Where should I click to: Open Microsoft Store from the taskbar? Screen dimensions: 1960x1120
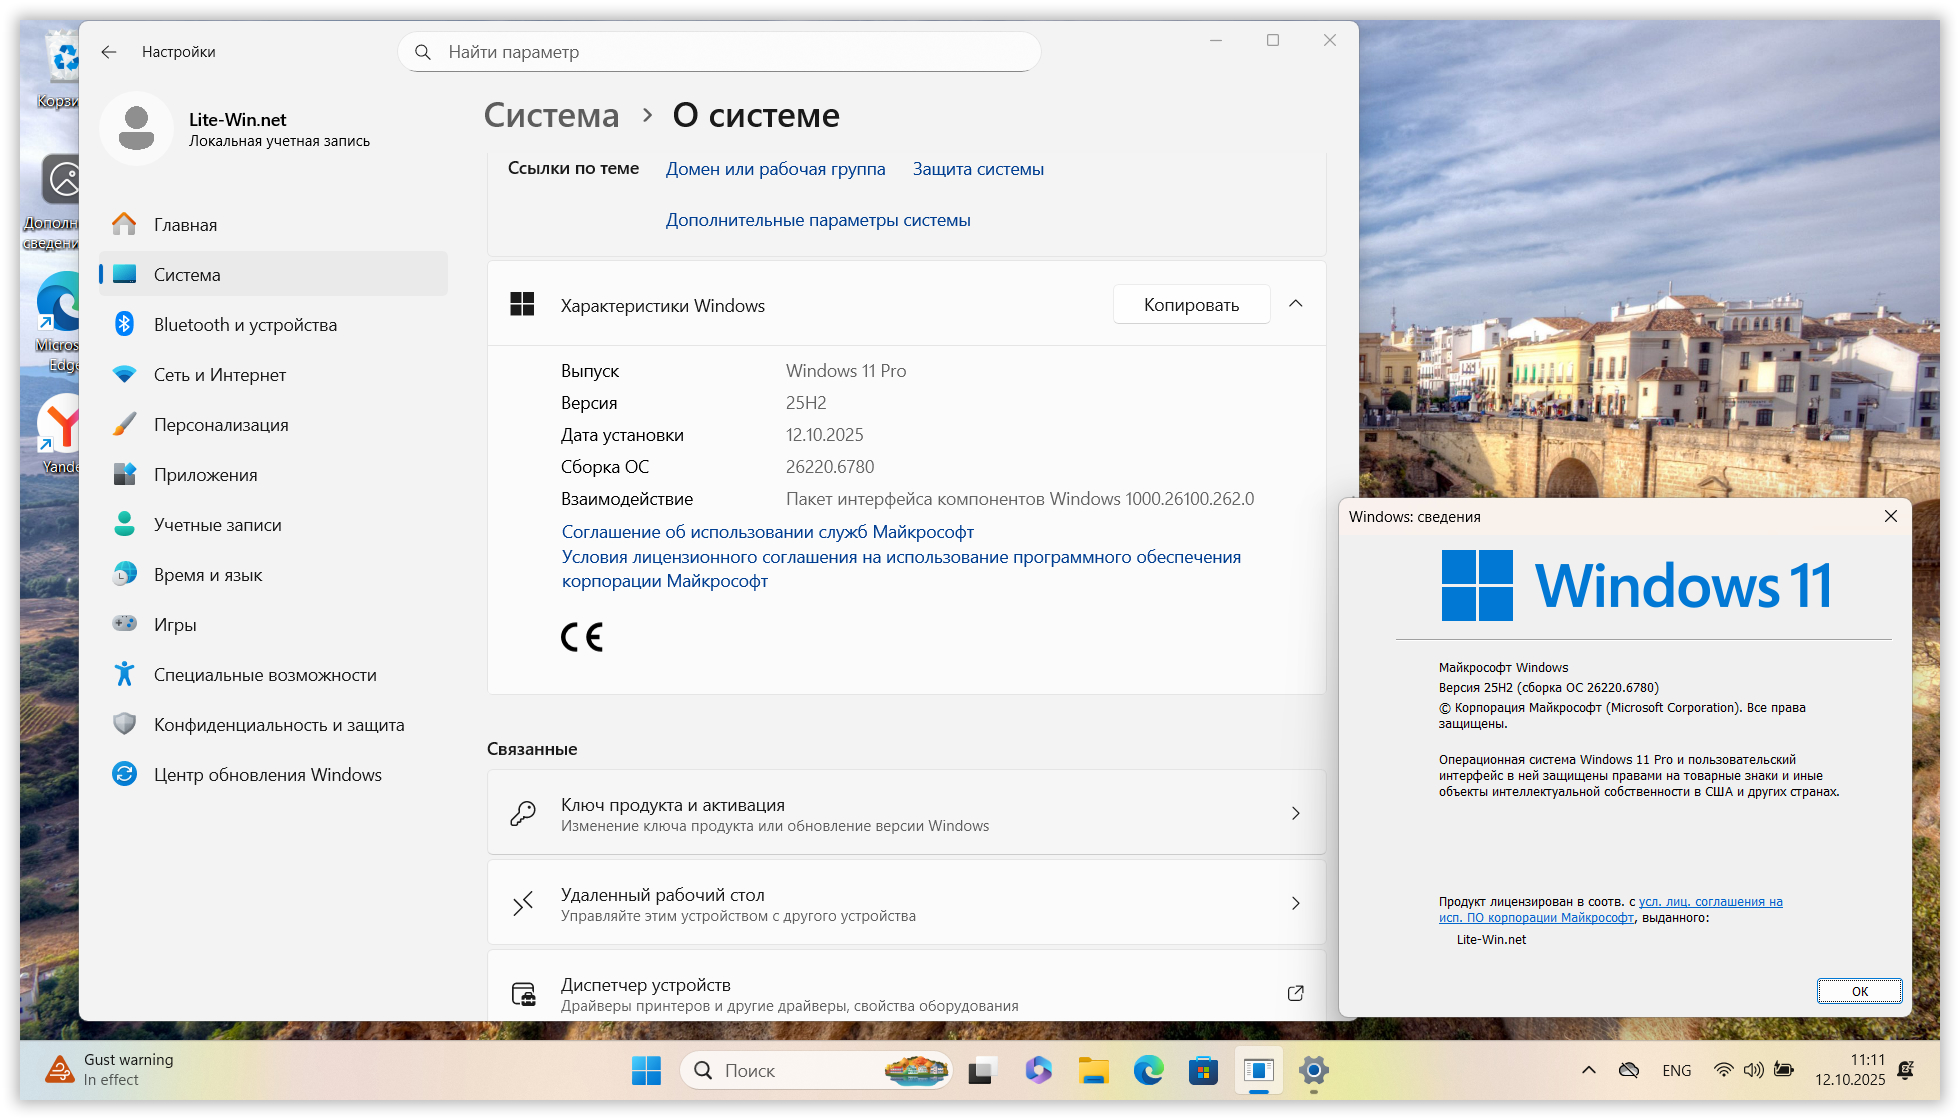[x=1203, y=1071]
